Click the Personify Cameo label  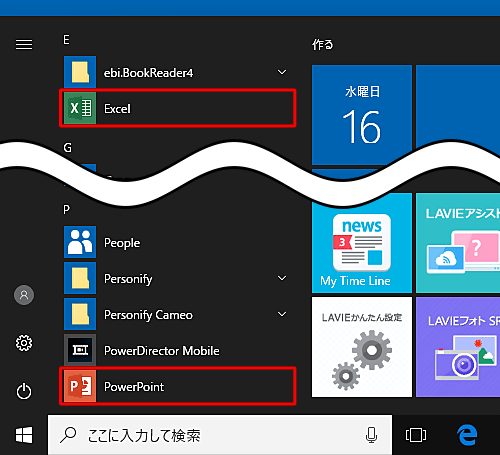[148, 315]
